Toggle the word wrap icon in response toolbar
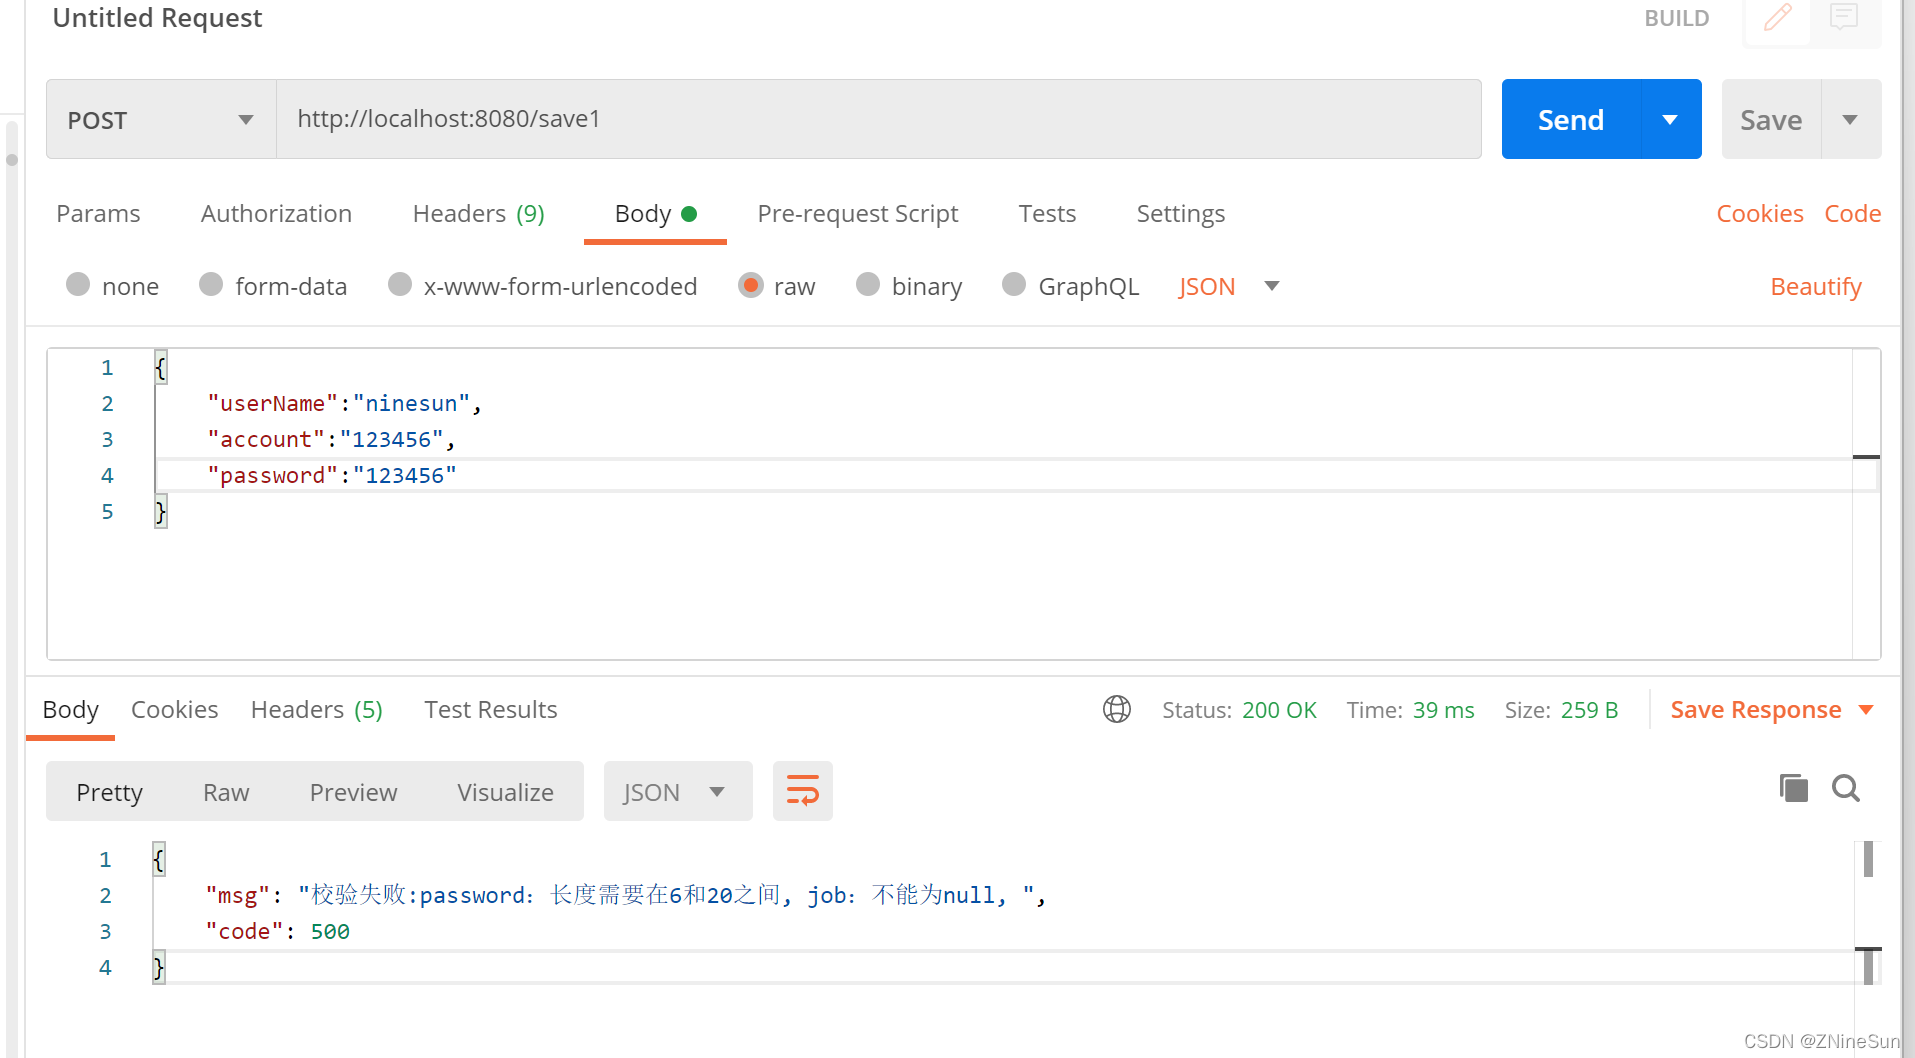 802,791
